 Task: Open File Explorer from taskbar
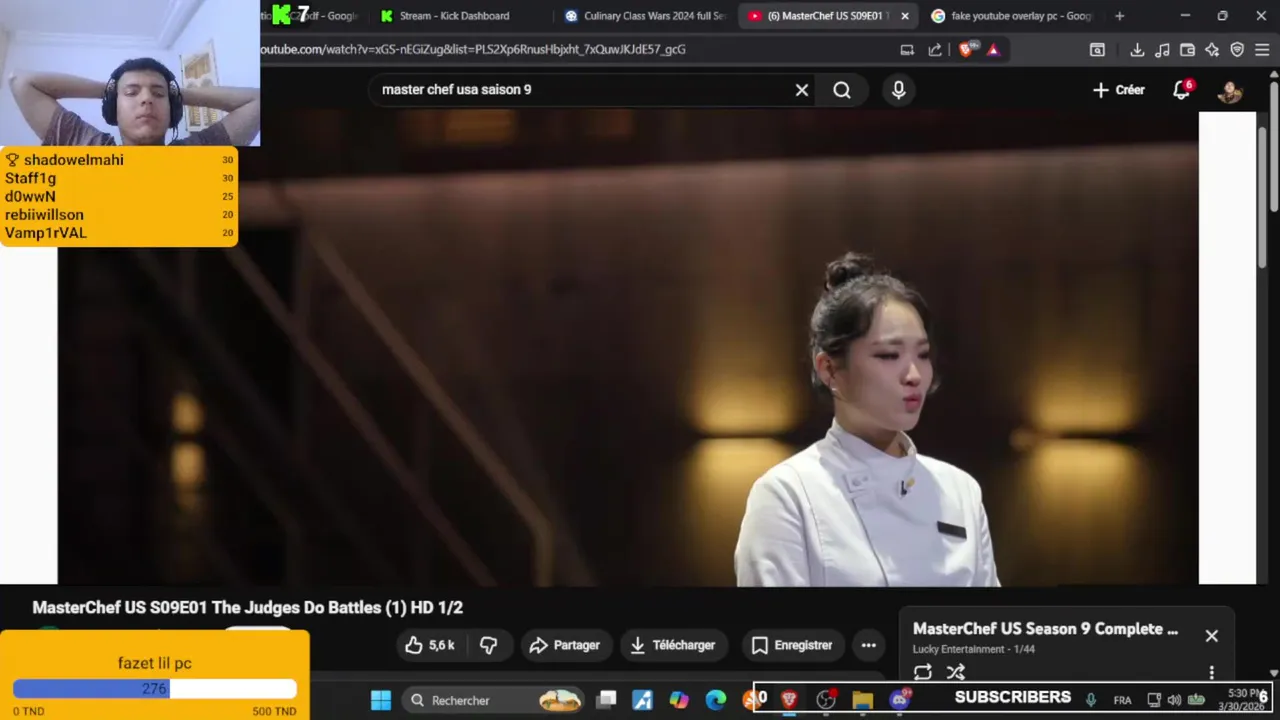click(862, 700)
